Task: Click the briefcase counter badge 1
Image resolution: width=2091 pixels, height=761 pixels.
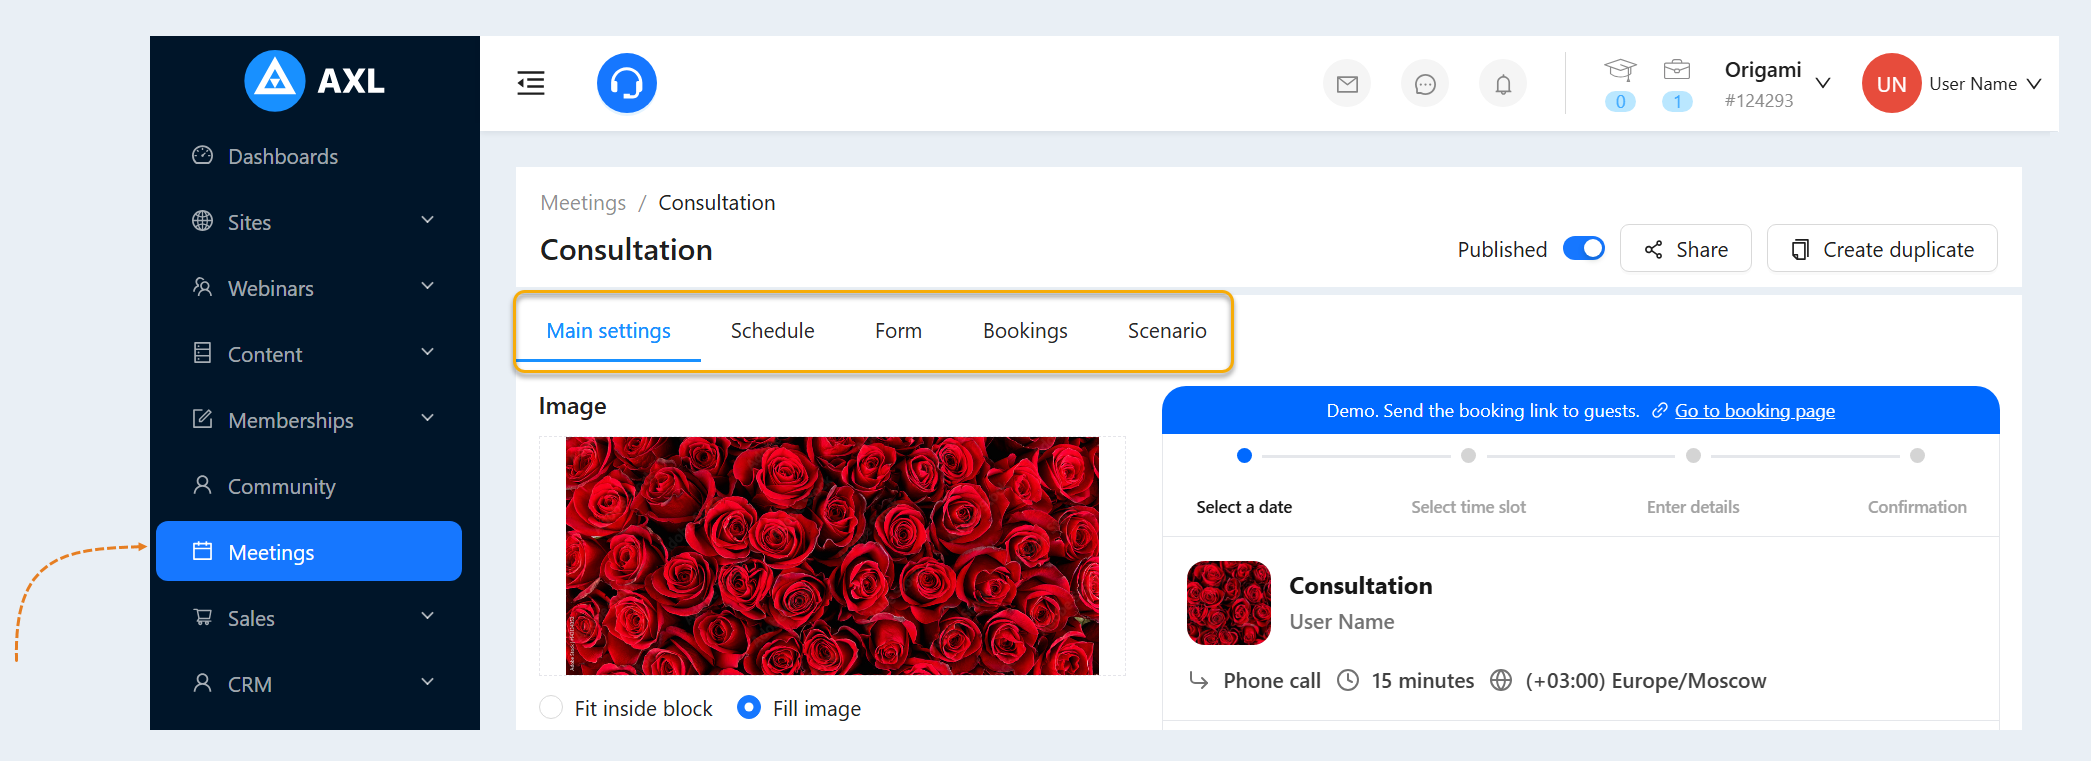Action: coord(1677,101)
